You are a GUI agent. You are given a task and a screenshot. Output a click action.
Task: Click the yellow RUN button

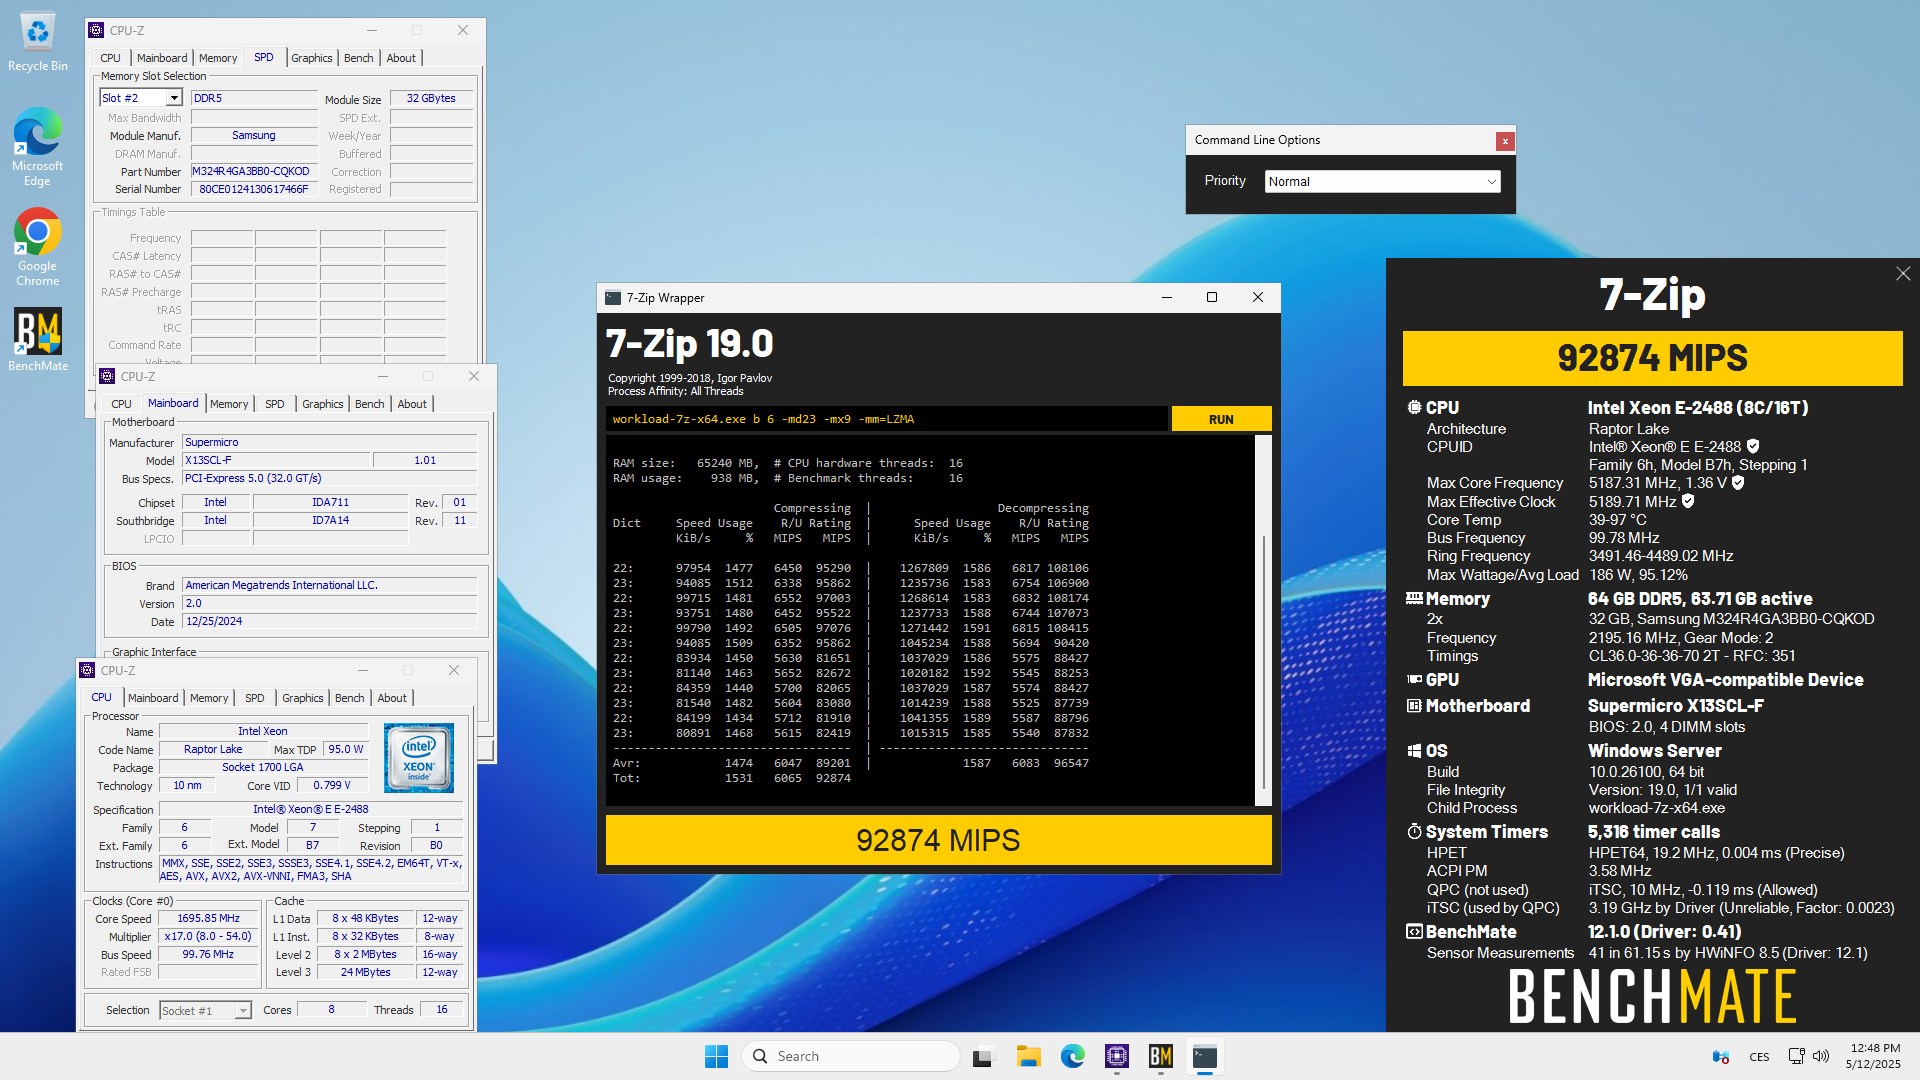pos(1221,419)
